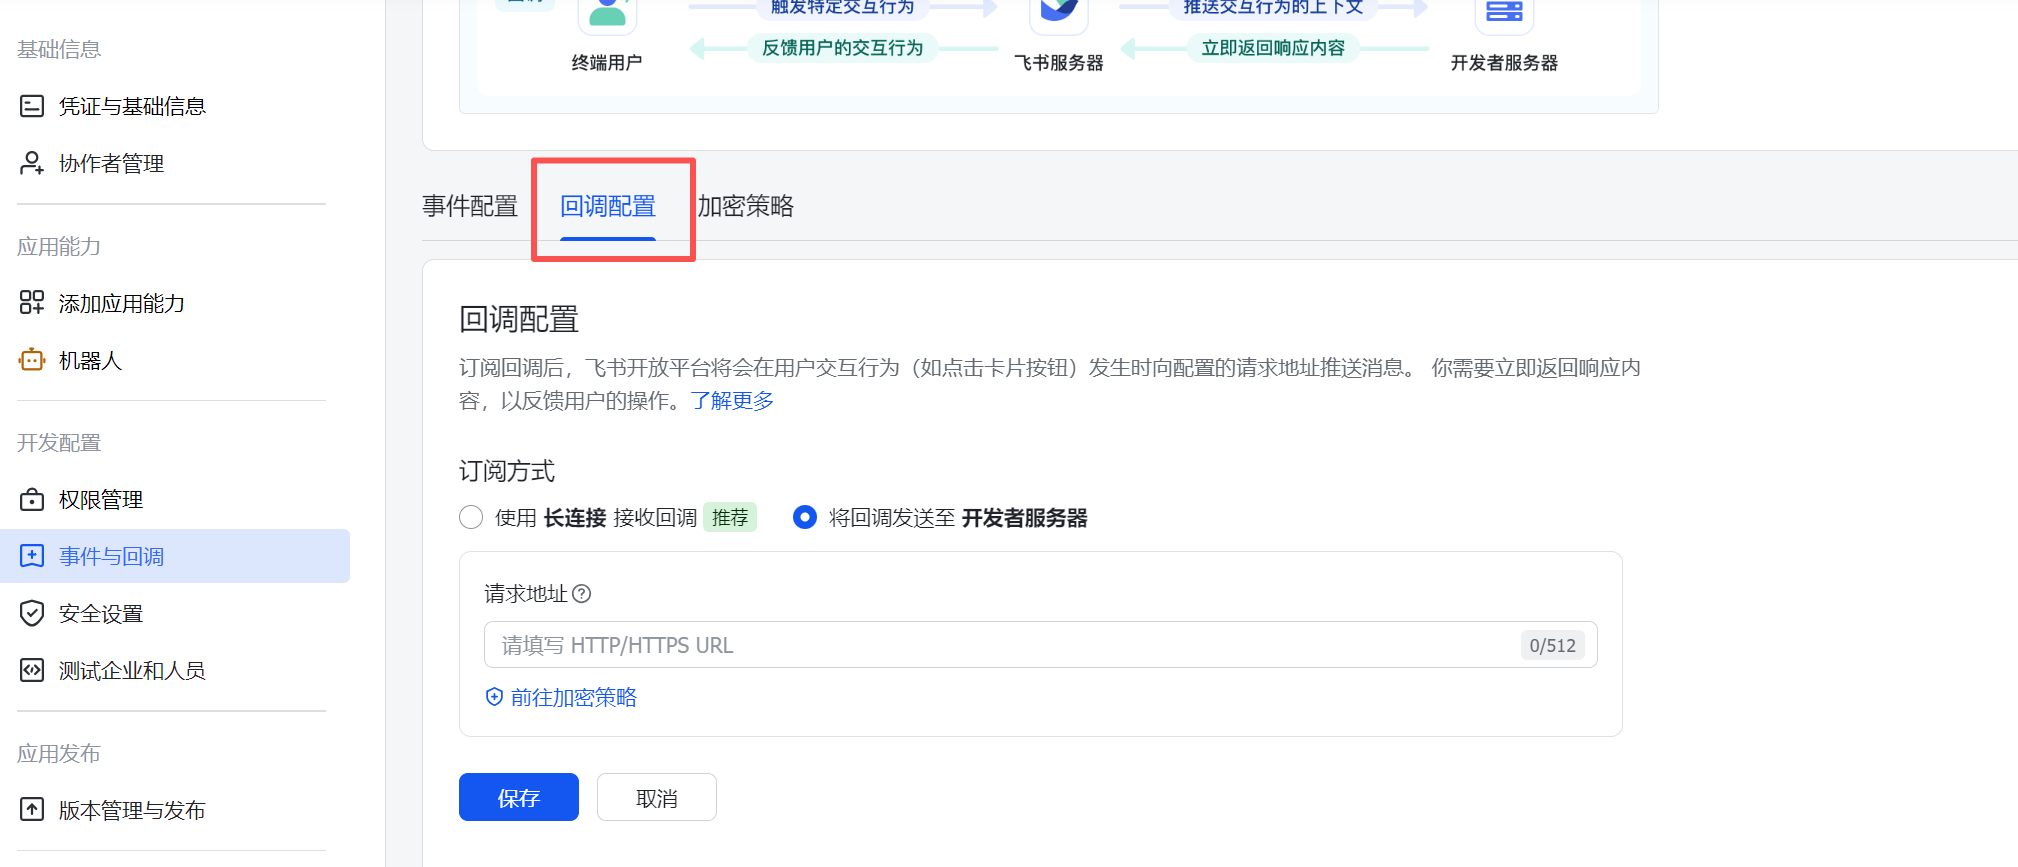Click the 权限管理 lock icon
2018x867 pixels.
32,499
